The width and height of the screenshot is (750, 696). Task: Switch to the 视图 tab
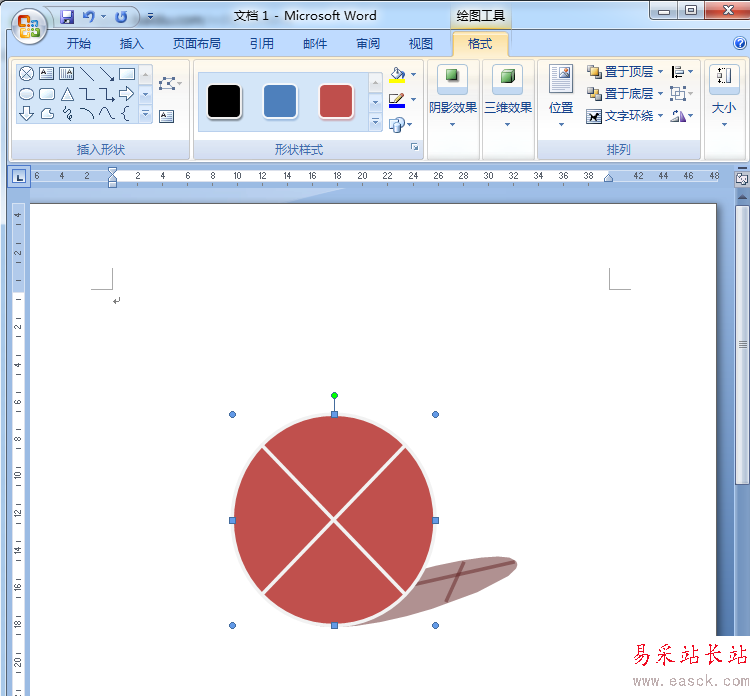point(420,44)
